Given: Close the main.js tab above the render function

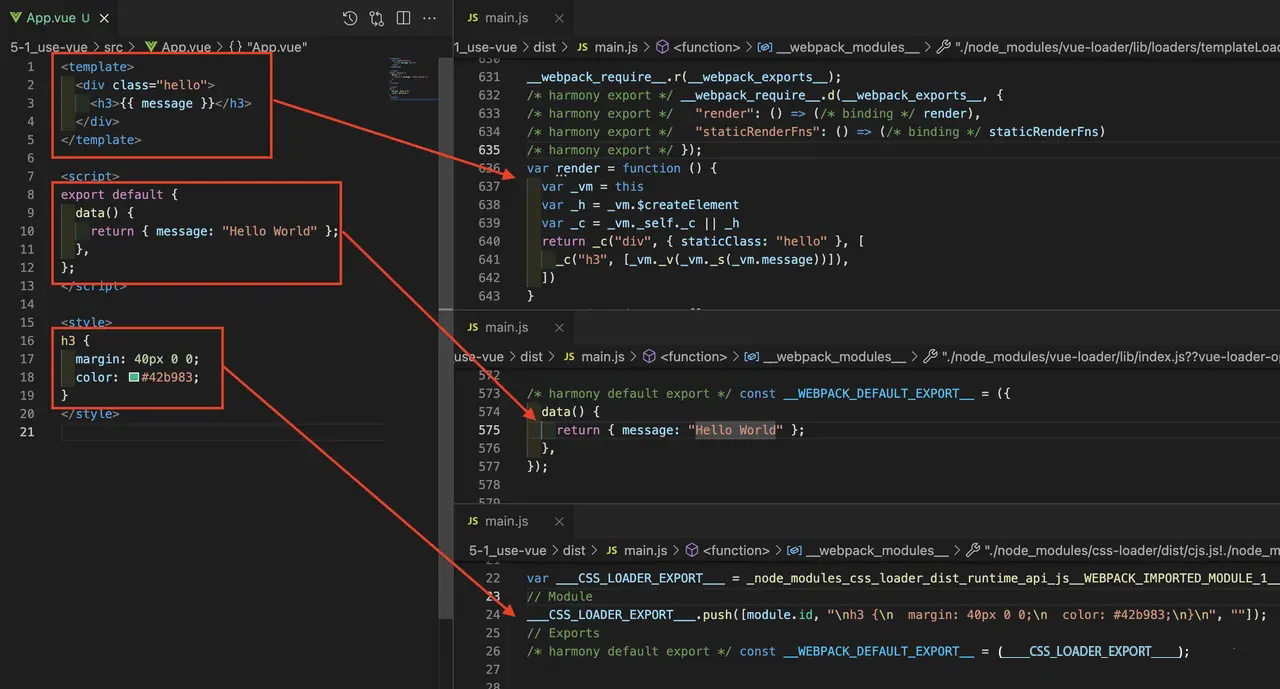Looking at the screenshot, I should (x=558, y=18).
